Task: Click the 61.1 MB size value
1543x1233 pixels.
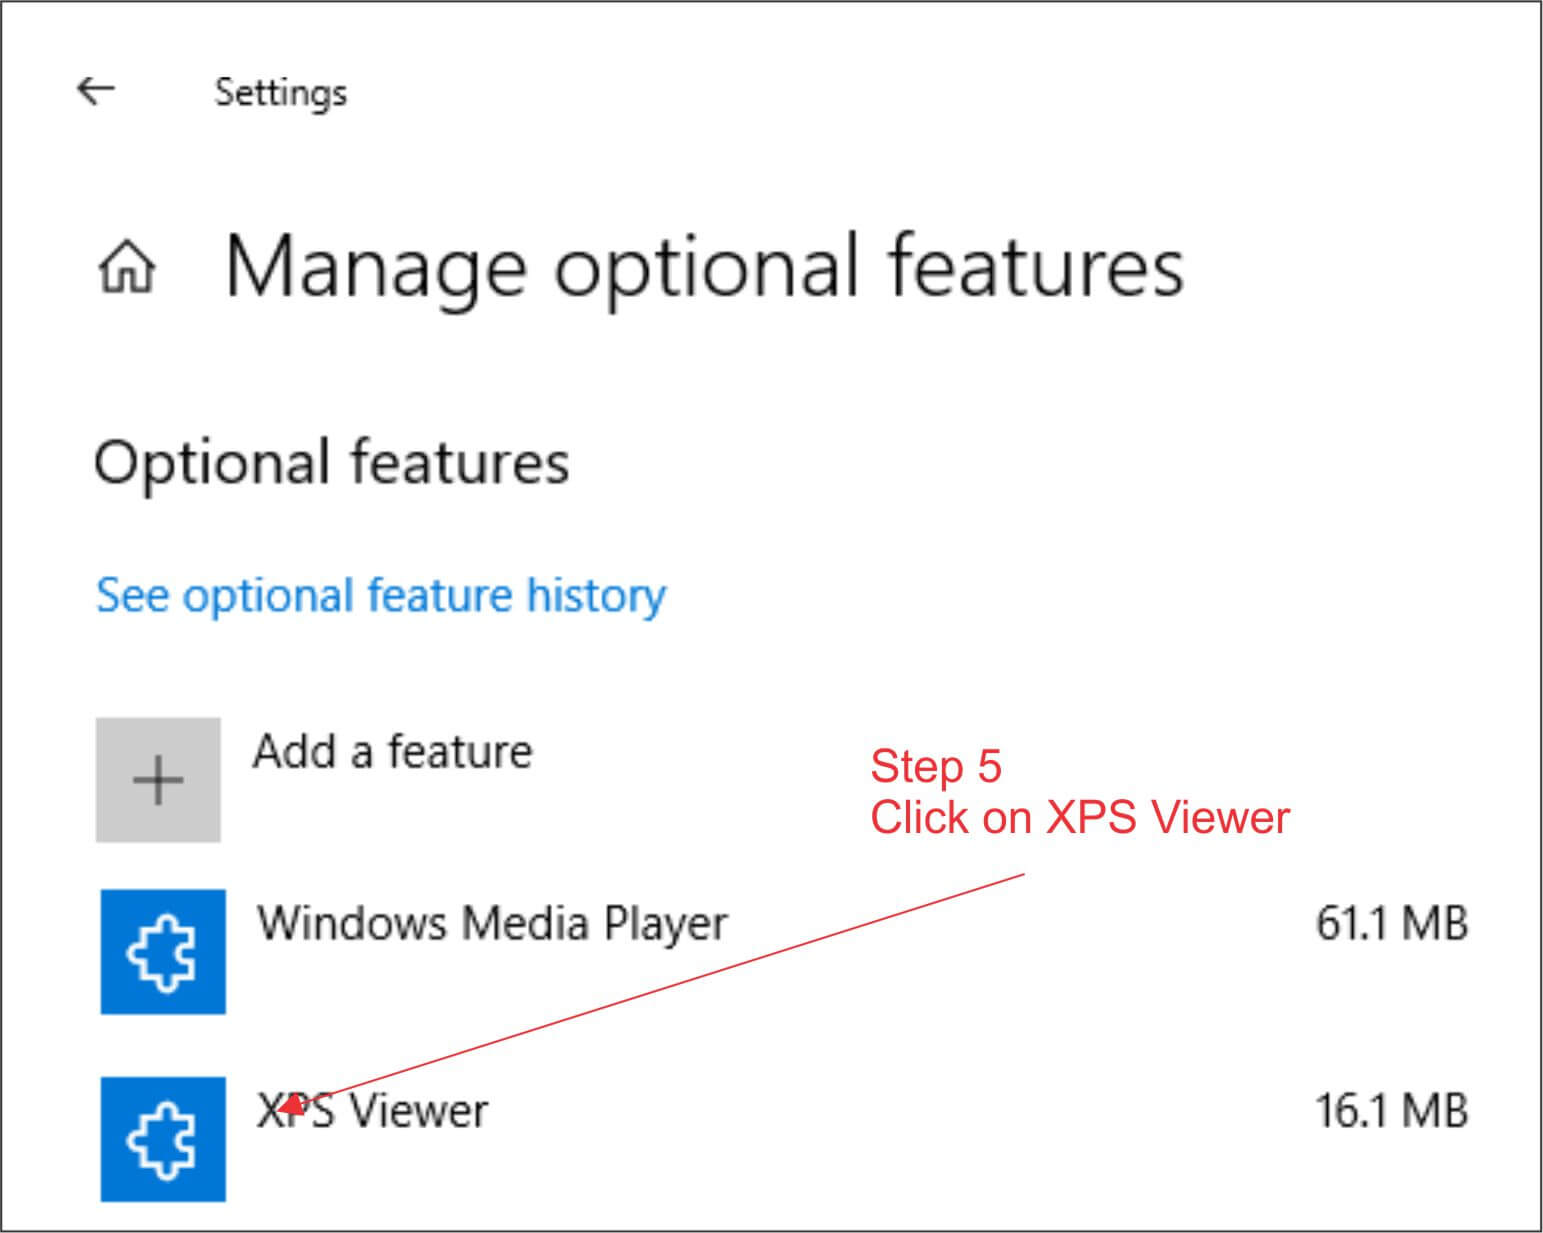Action: tap(1391, 923)
